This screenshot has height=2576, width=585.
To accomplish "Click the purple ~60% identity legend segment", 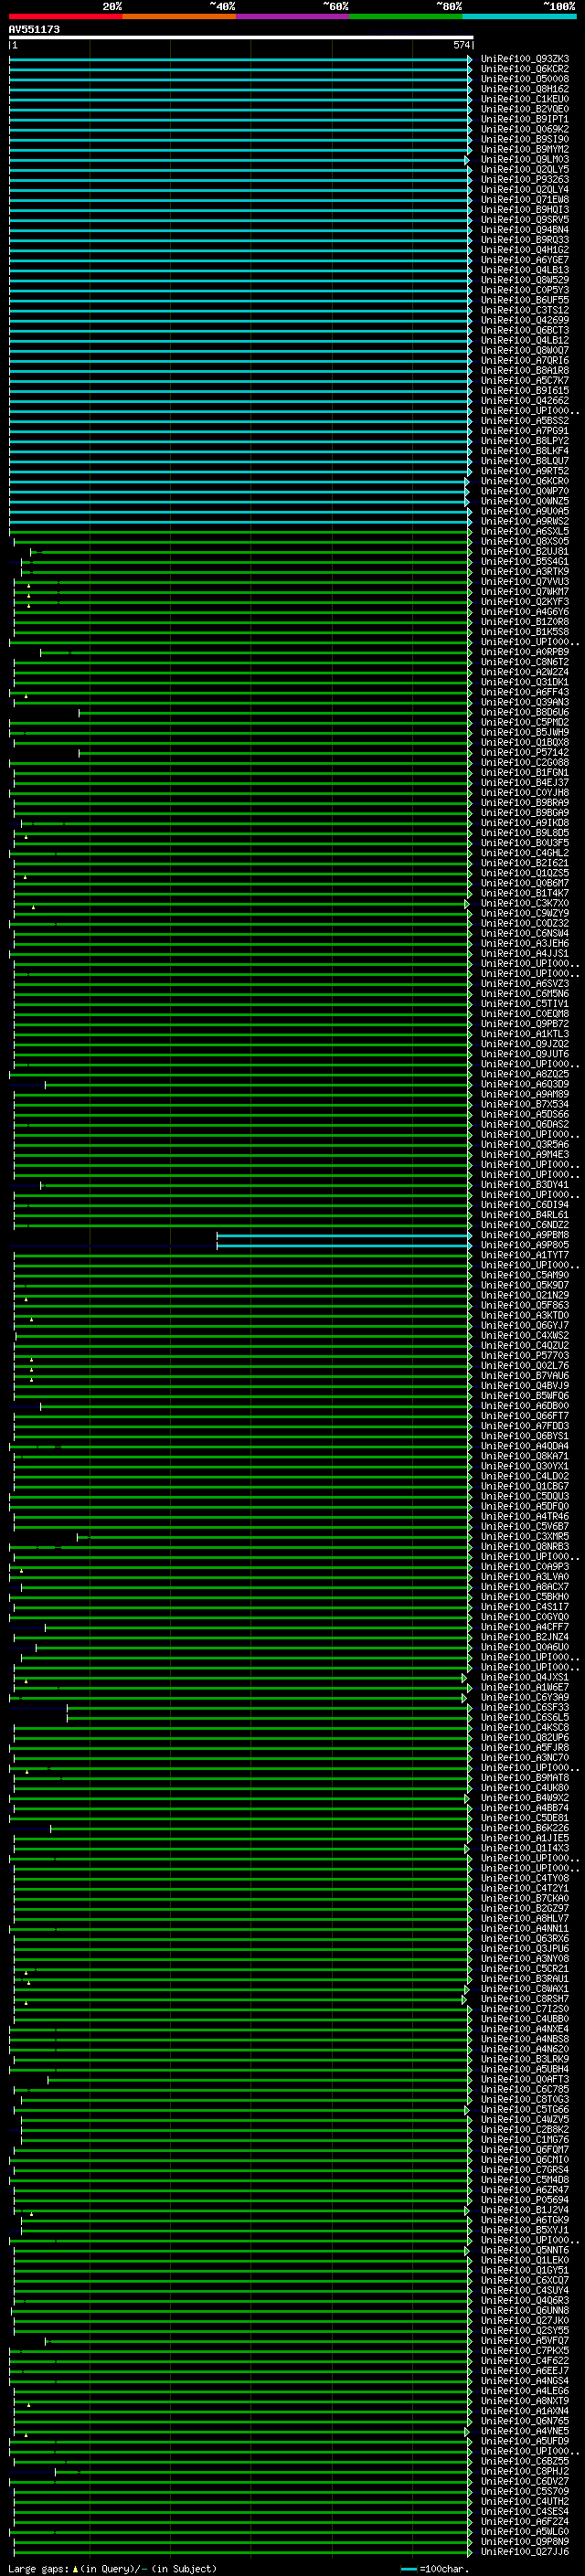I will tap(293, 16).
